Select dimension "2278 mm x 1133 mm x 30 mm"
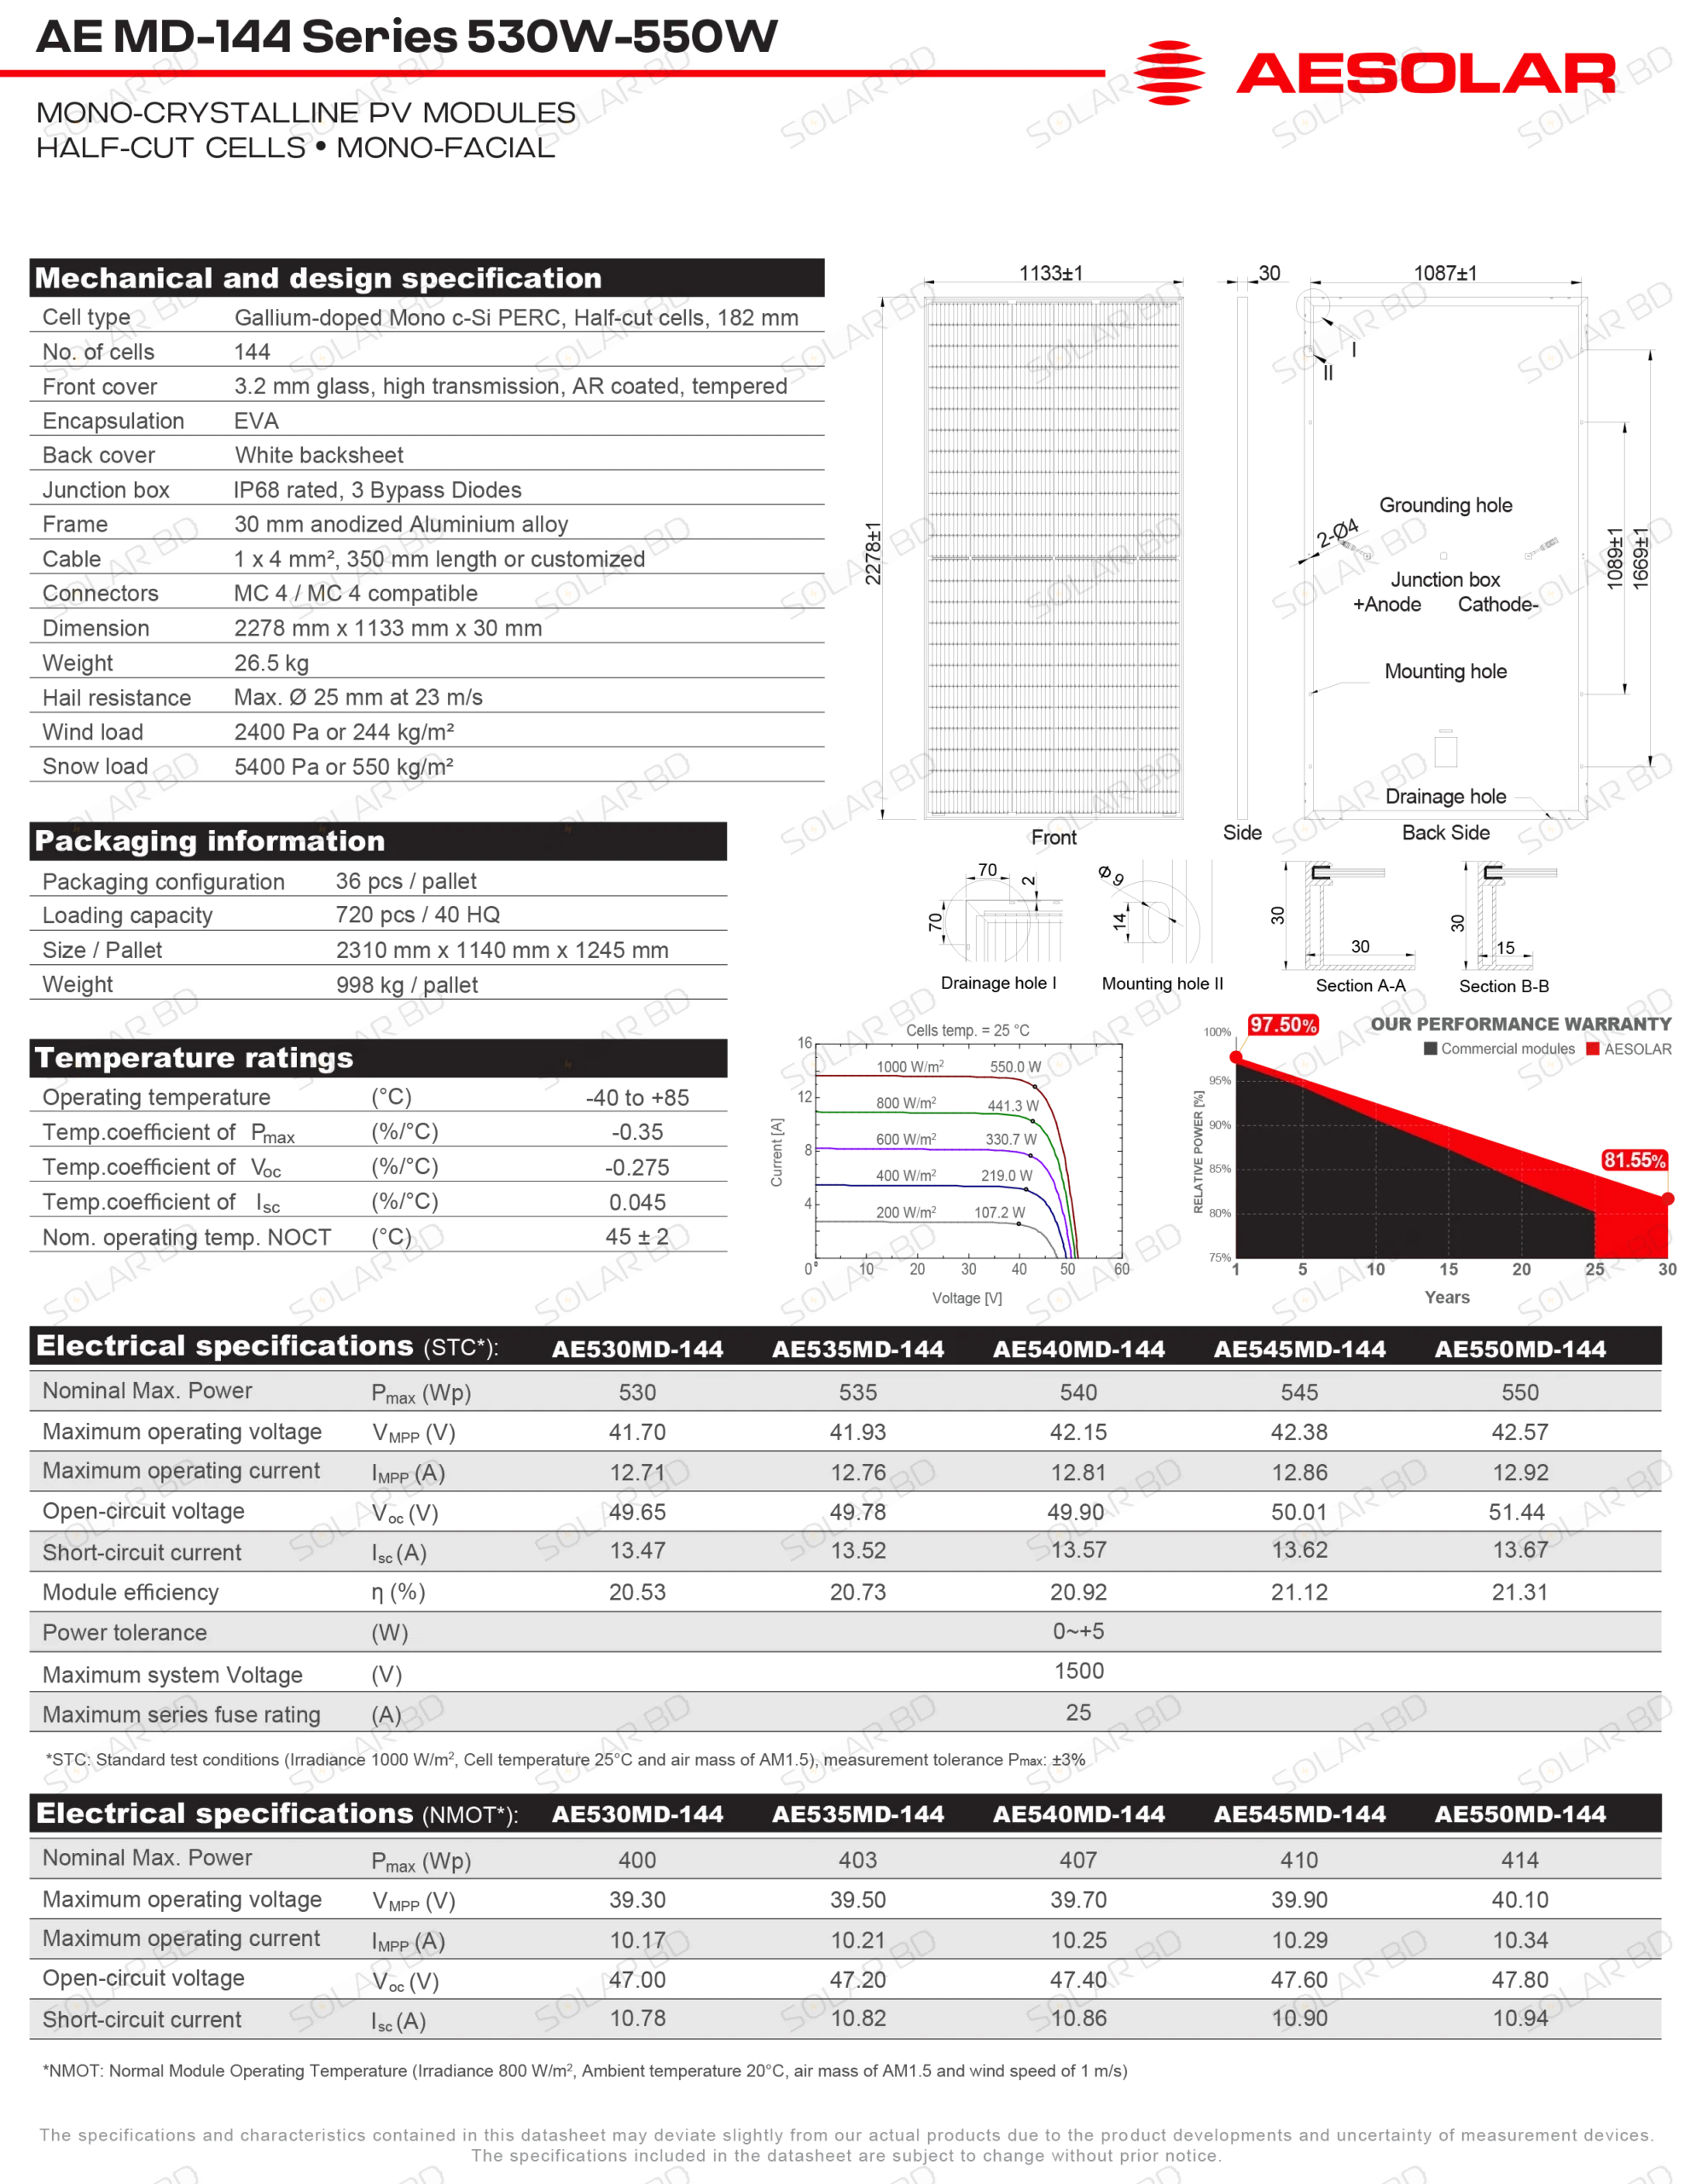The image size is (1696, 2184). (388, 628)
